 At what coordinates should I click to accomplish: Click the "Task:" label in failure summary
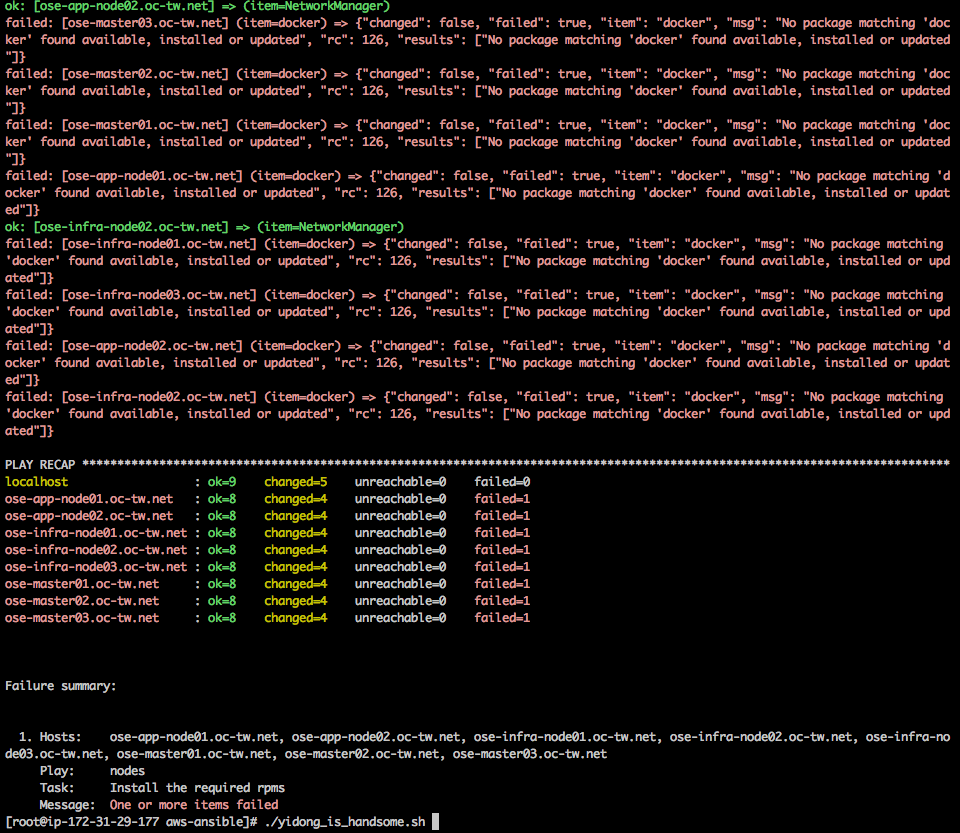[x=57, y=788]
